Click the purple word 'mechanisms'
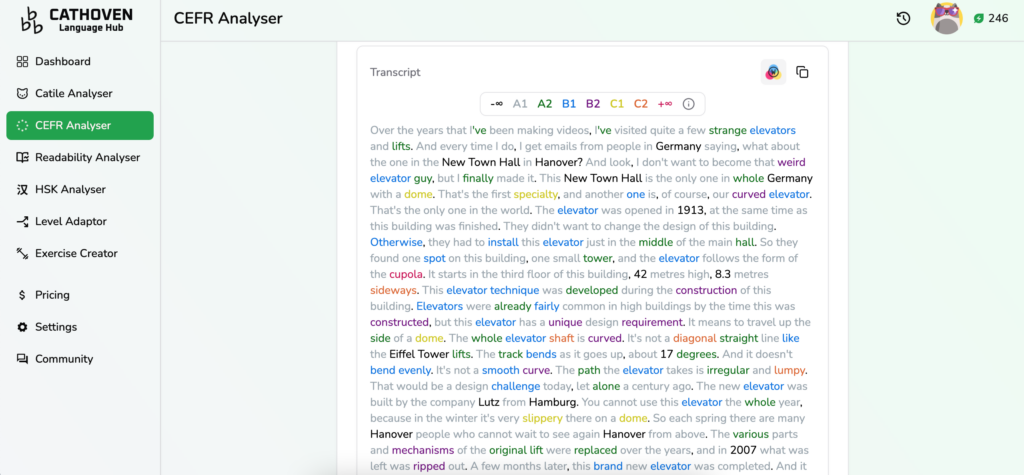 point(424,450)
